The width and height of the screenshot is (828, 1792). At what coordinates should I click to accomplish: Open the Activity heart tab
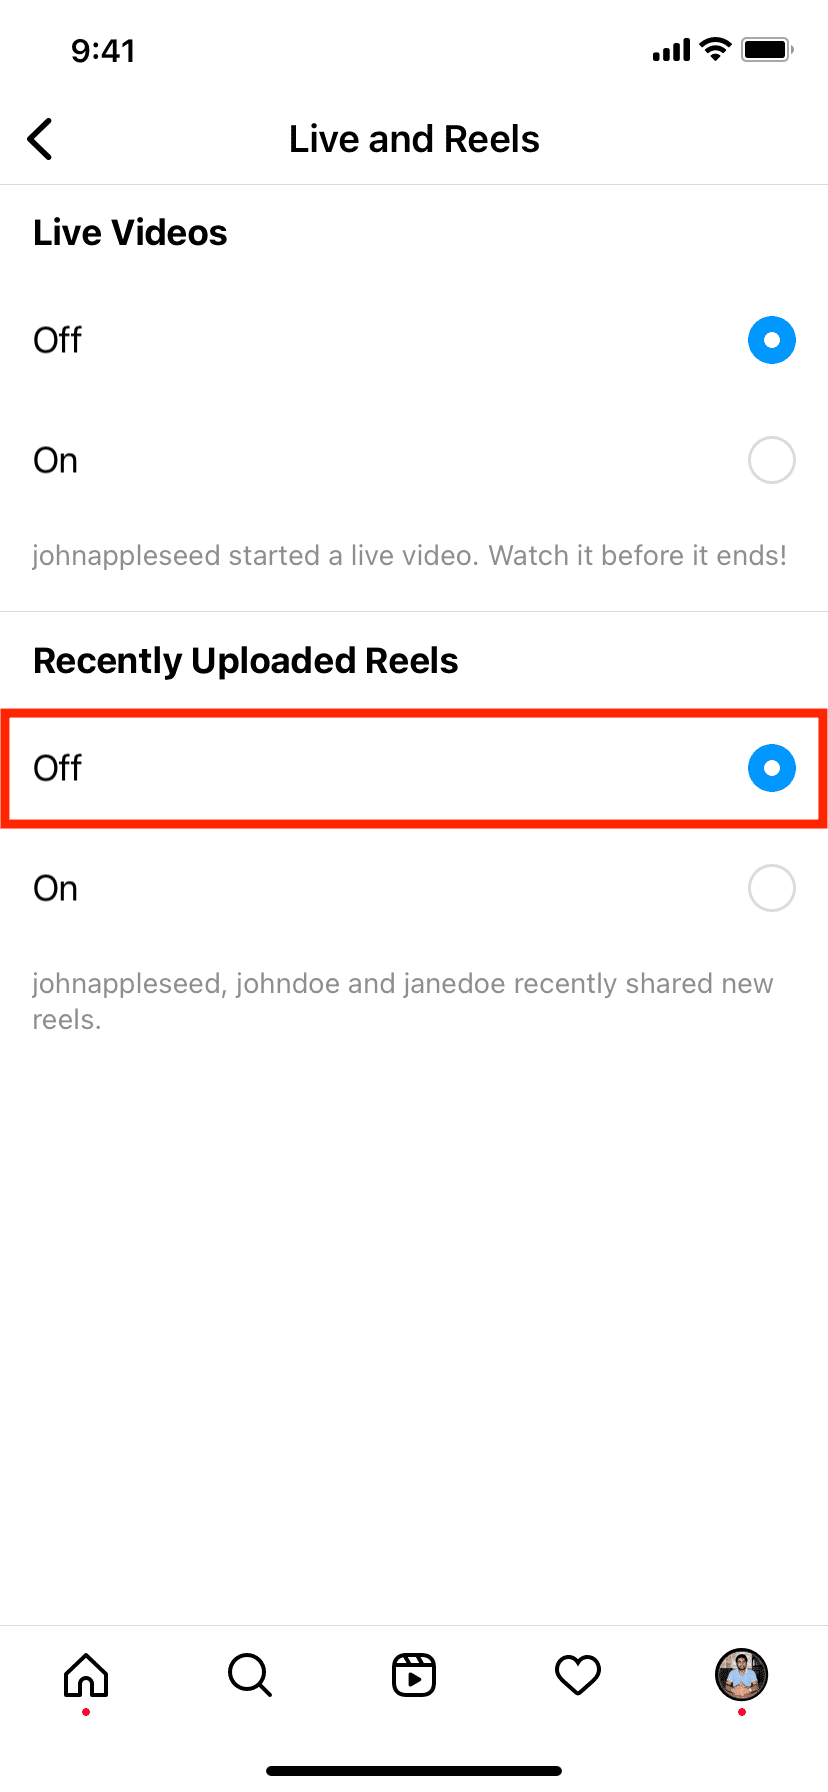pyautogui.click(x=578, y=1675)
